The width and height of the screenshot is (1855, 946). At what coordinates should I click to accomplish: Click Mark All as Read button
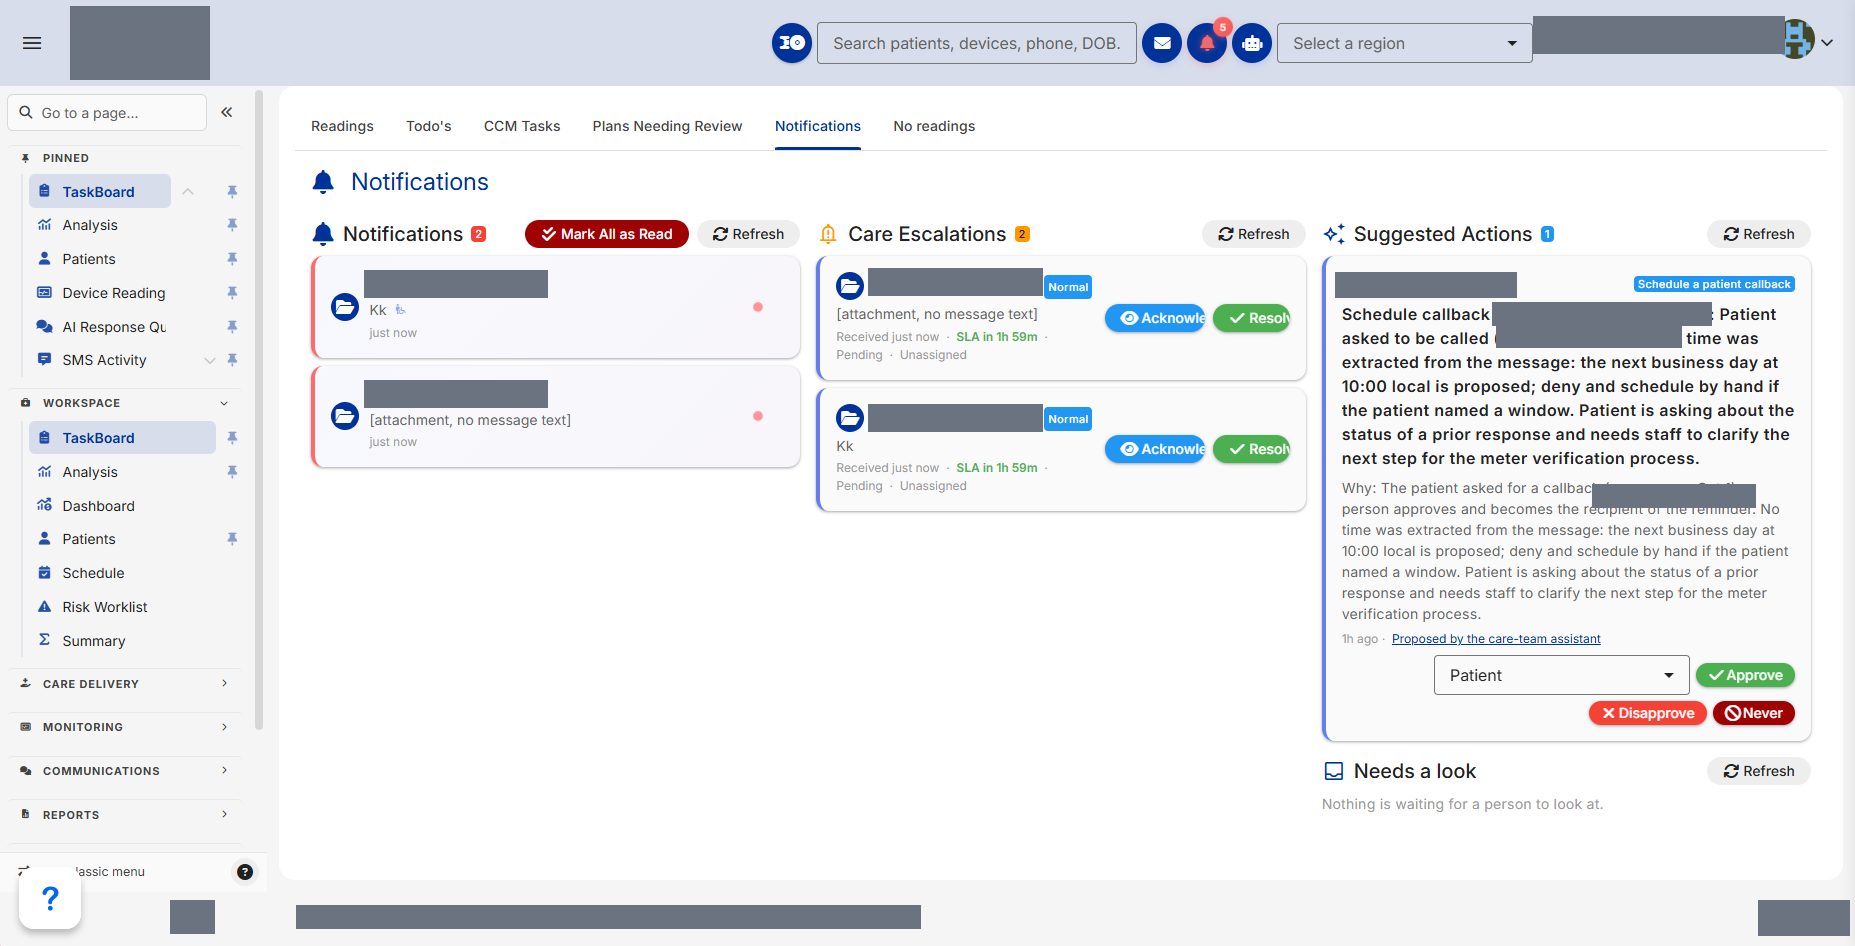(607, 234)
